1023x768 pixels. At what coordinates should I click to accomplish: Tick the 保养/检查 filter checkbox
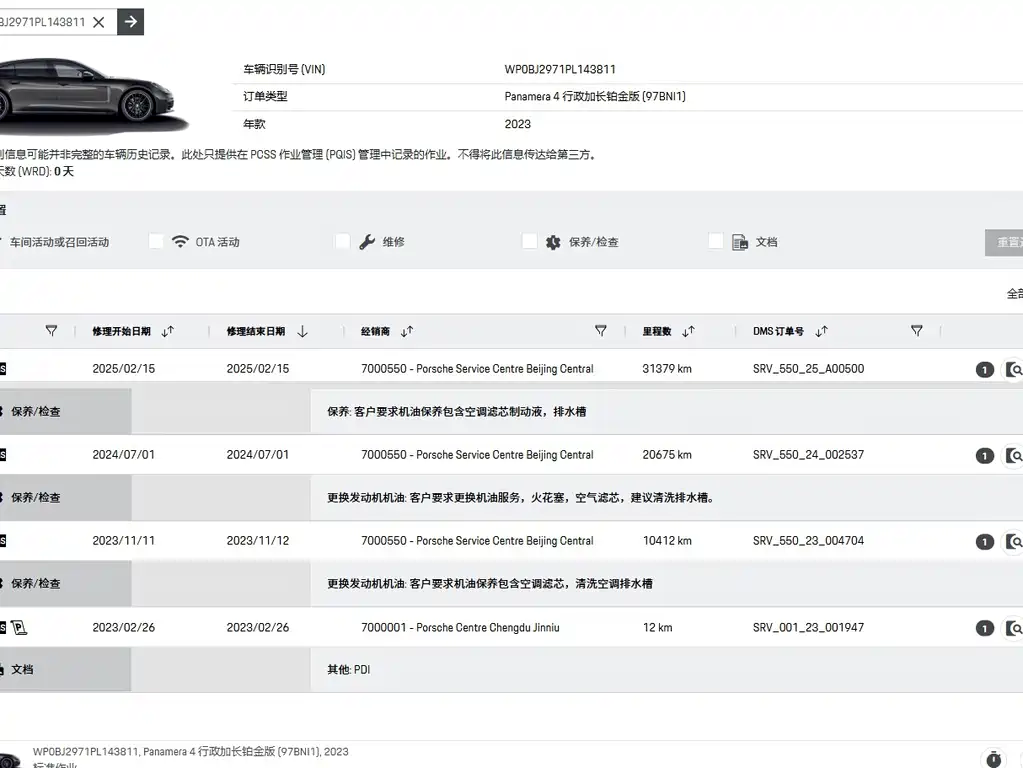[x=529, y=241]
